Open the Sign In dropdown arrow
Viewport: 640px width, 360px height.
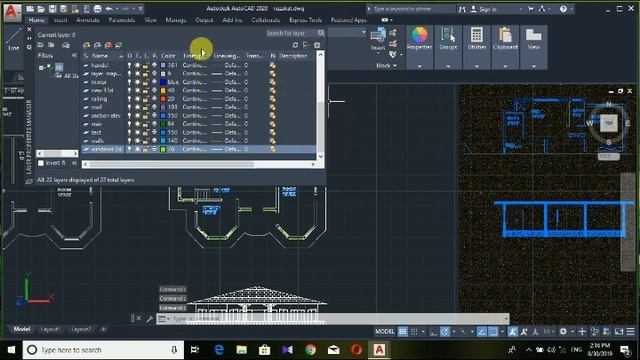[x=520, y=9]
